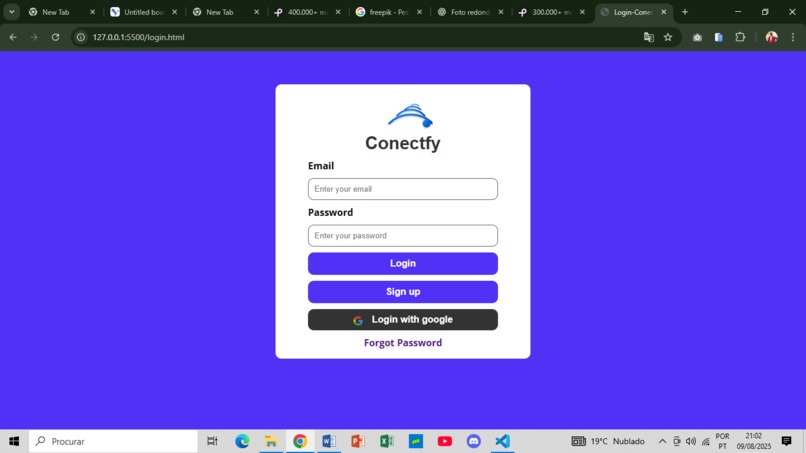Open the blue app icon beside Excel
Viewport: 806px width, 453px height.
tap(416, 441)
